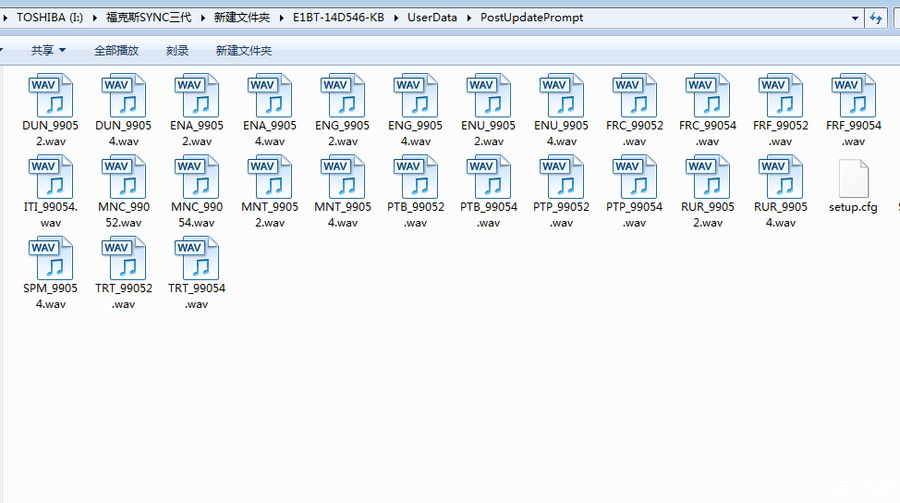Select RUR_99054.wav file icon
This screenshot has height=503, width=900.
click(x=780, y=177)
